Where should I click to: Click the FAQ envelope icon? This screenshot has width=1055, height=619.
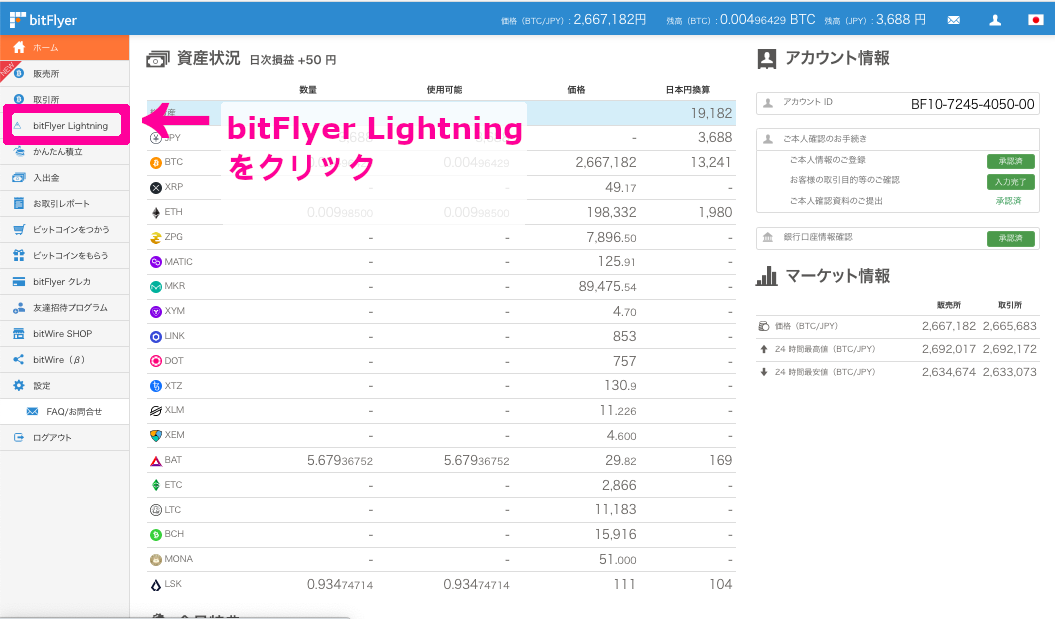[x=32, y=412]
